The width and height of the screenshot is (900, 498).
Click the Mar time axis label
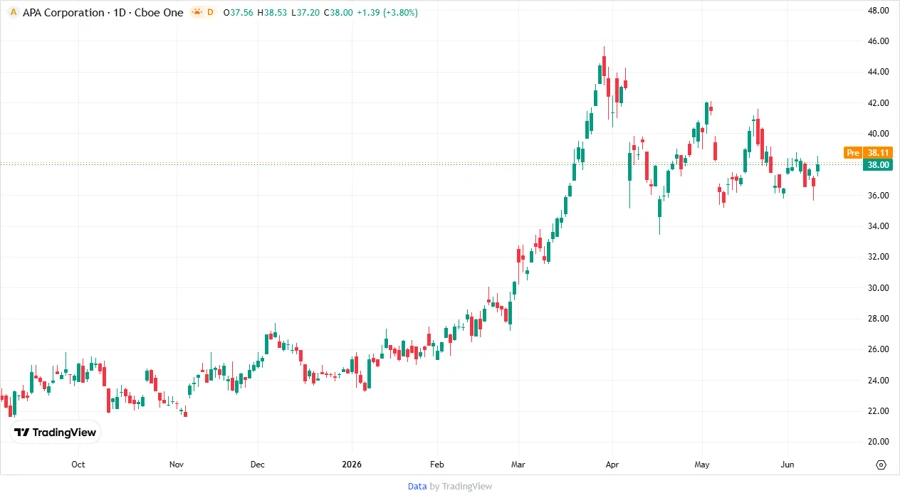(518, 464)
